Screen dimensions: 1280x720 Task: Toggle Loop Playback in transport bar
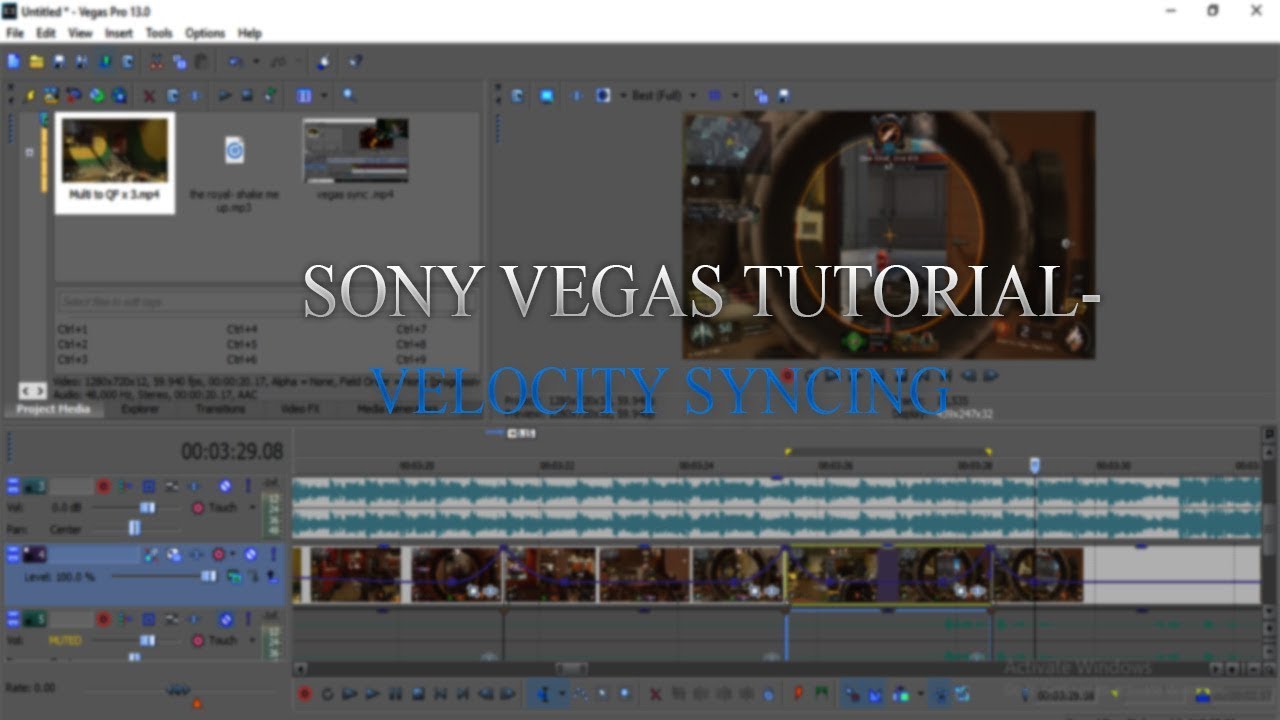[x=327, y=693]
